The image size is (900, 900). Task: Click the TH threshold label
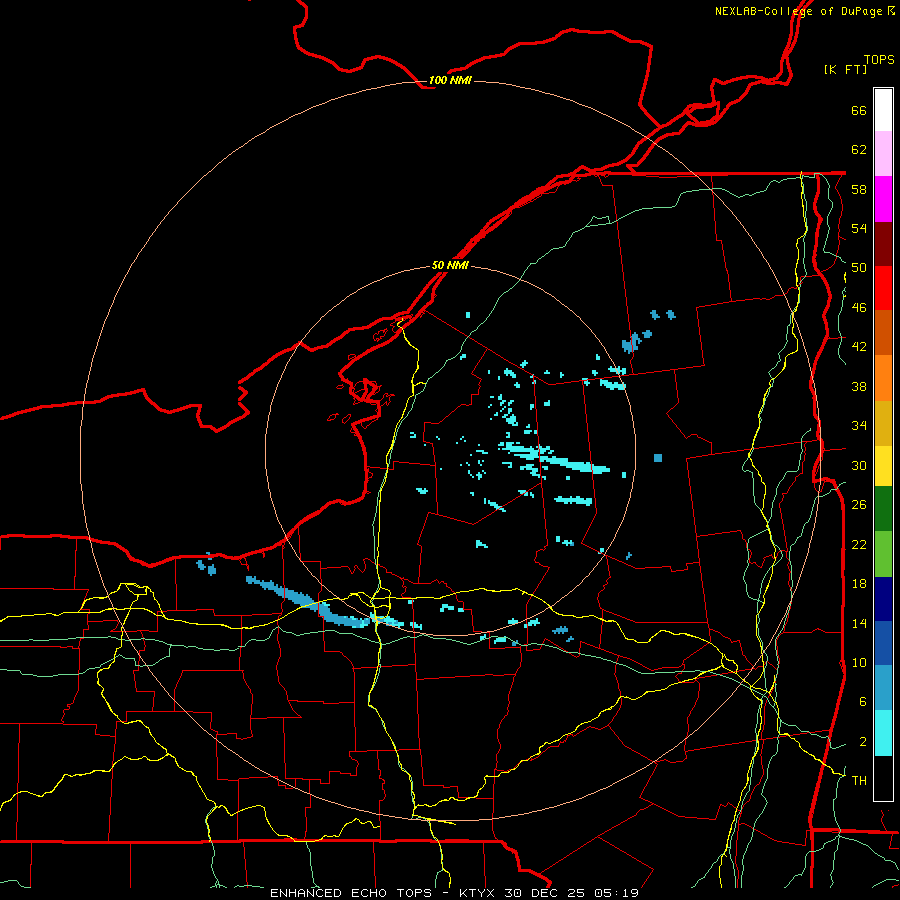859,781
